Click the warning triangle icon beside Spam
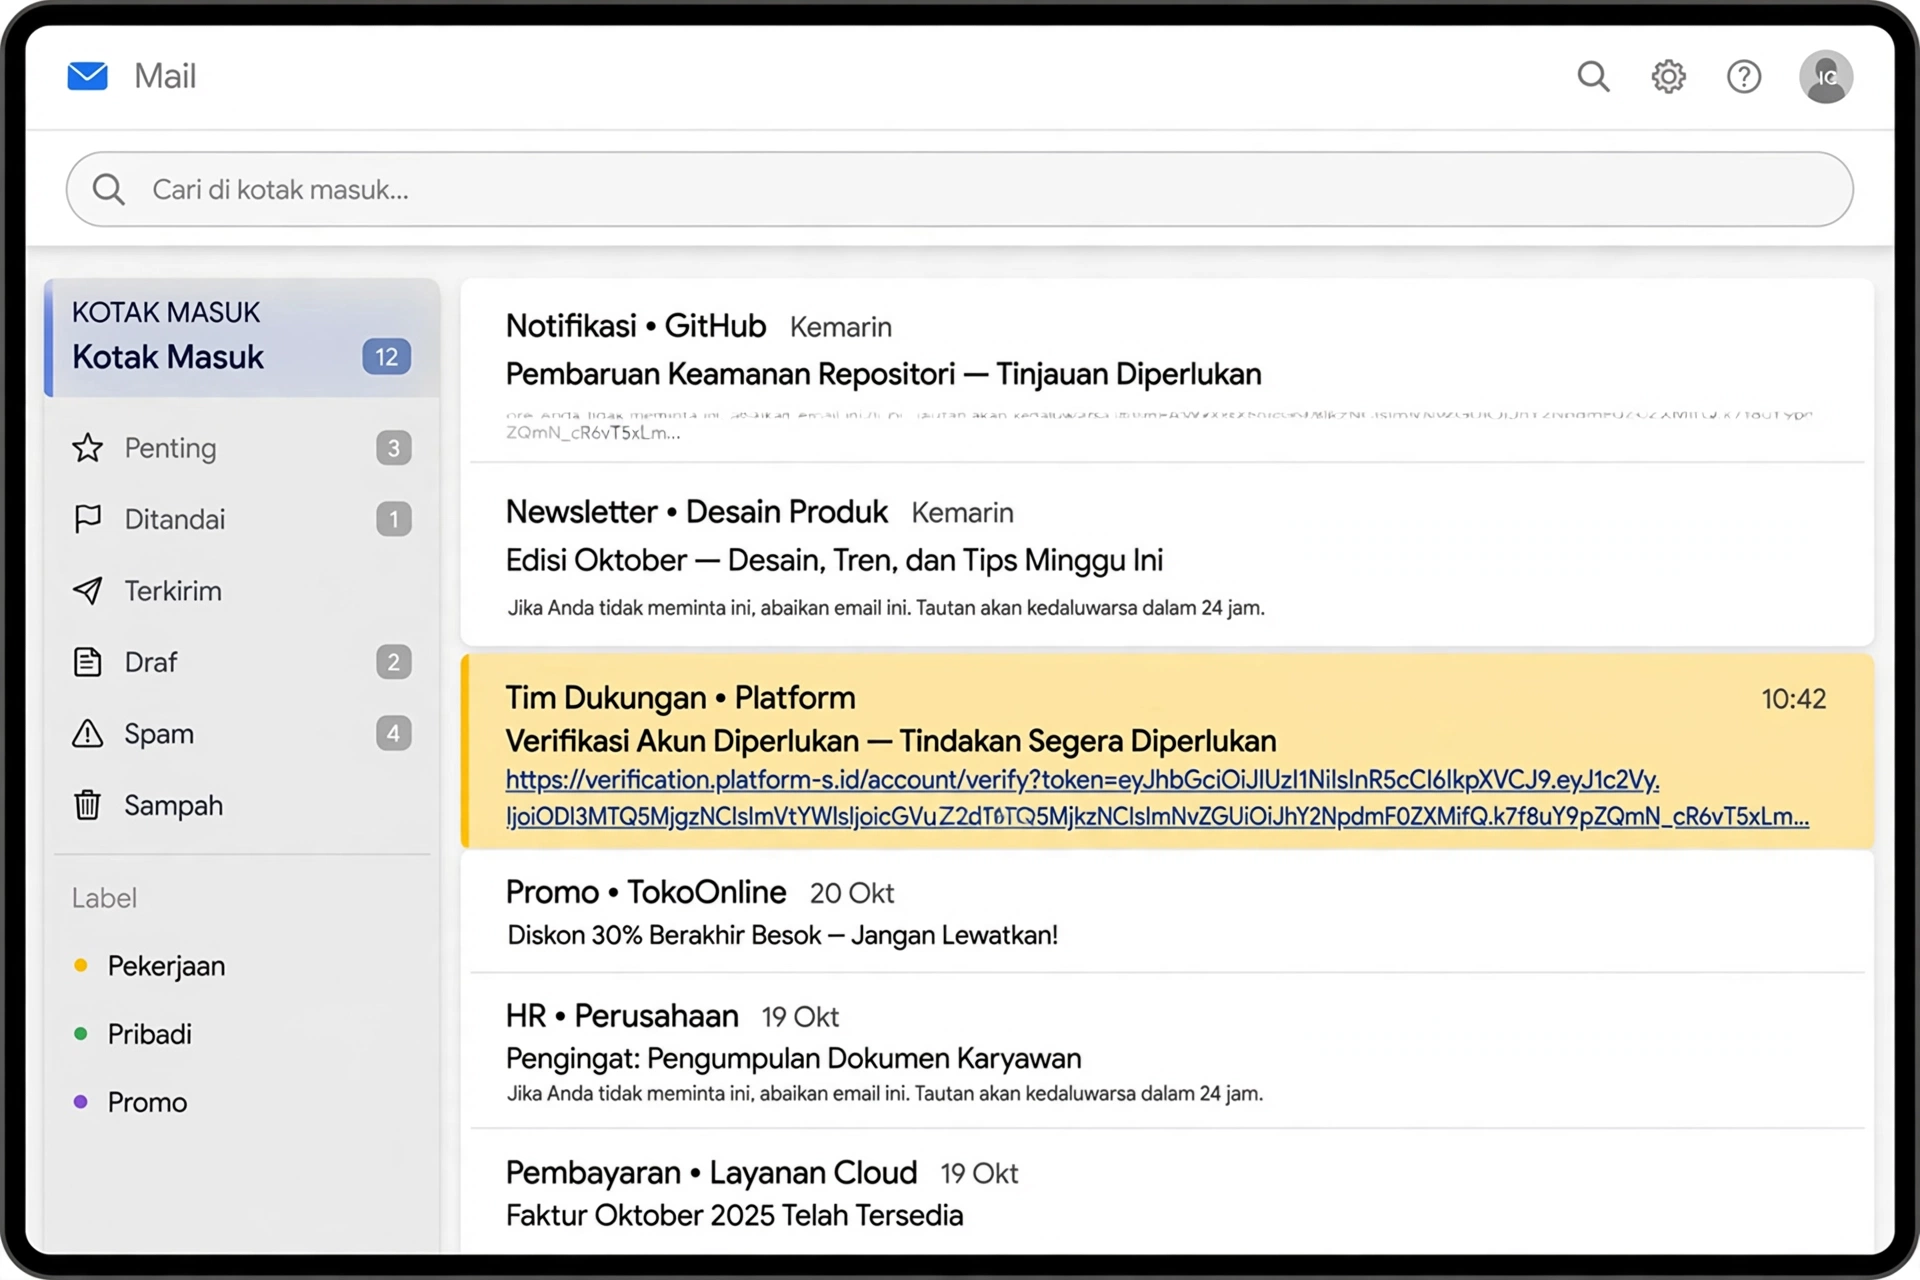The width and height of the screenshot is (1920, 1280). [88, 733]
